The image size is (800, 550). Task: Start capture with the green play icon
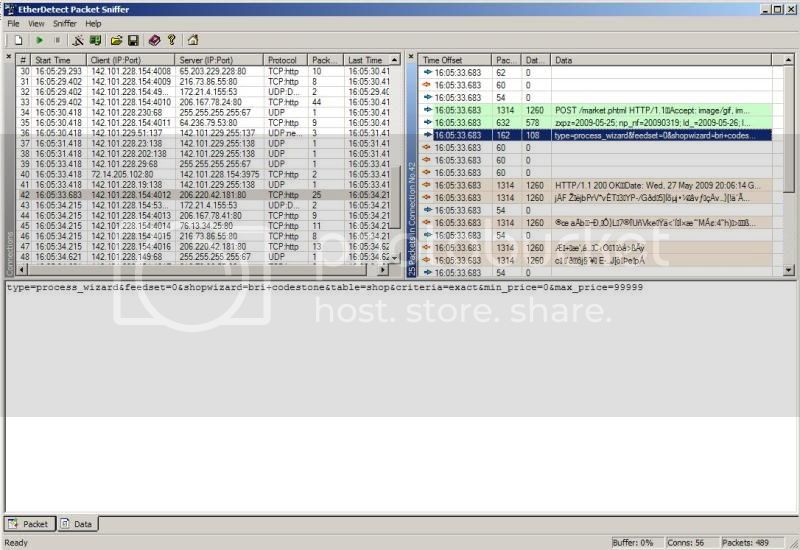[40, 40]
